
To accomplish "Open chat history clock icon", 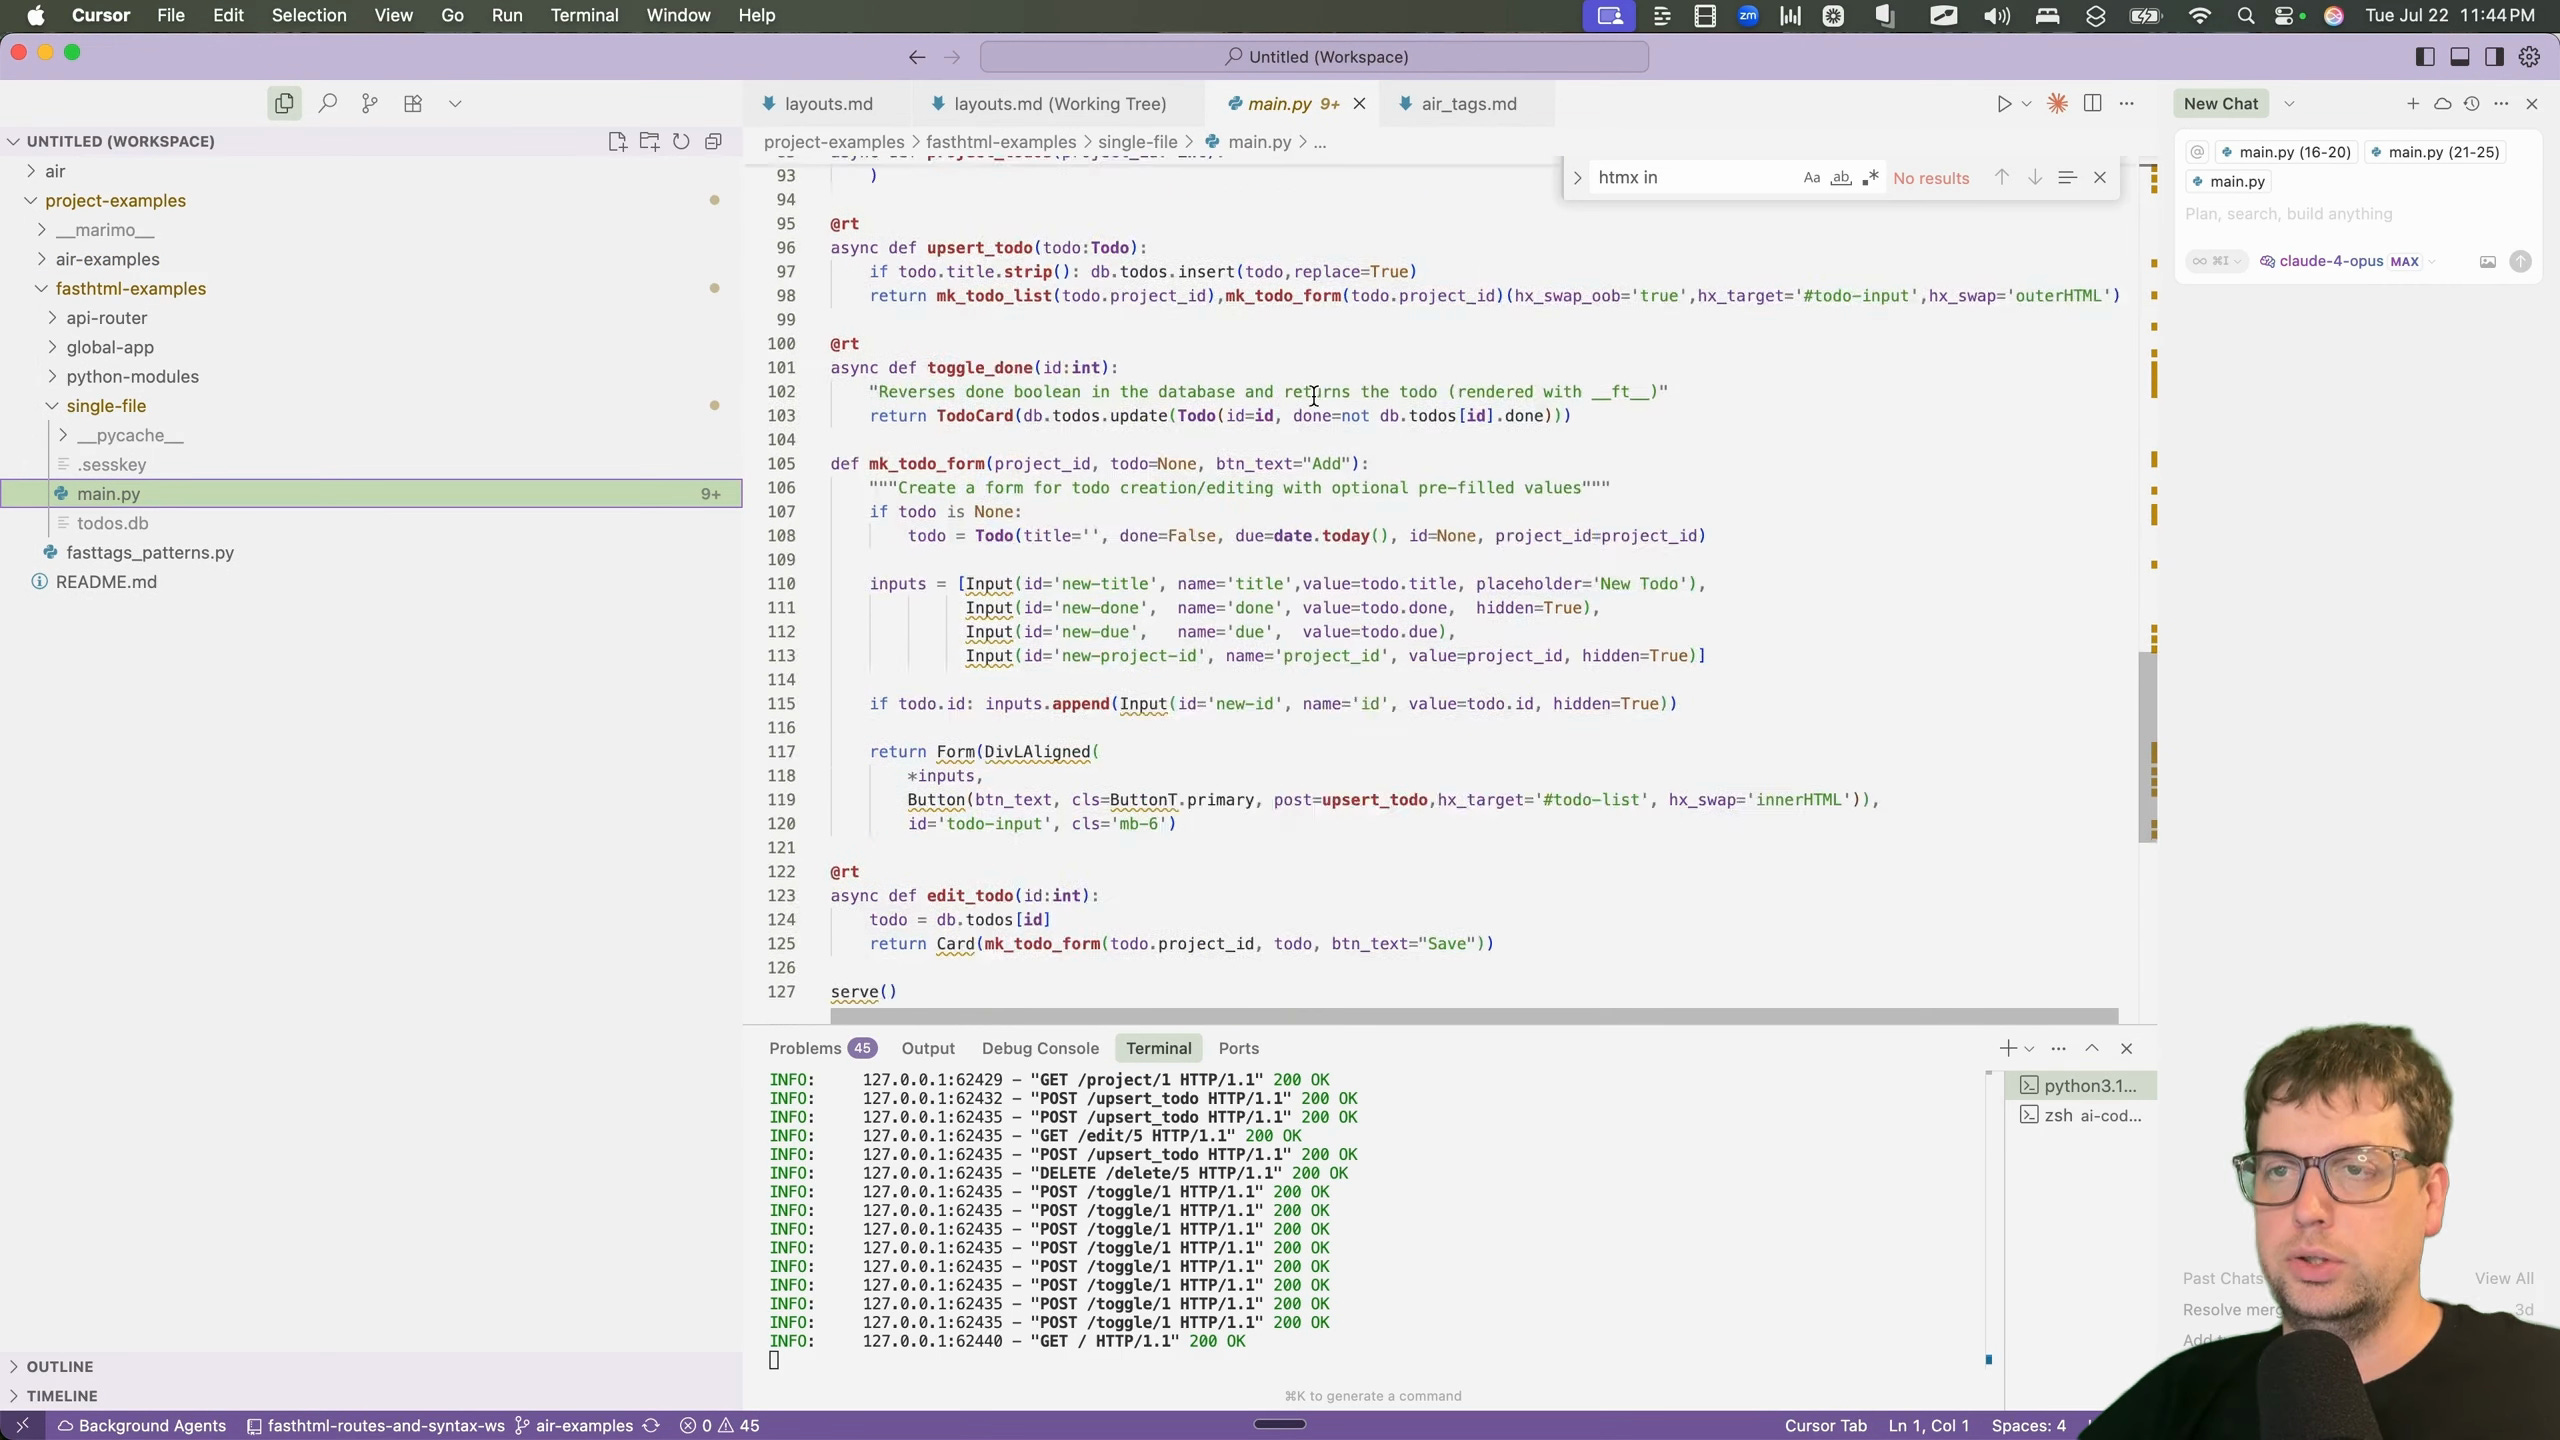I will [2471, 104].
